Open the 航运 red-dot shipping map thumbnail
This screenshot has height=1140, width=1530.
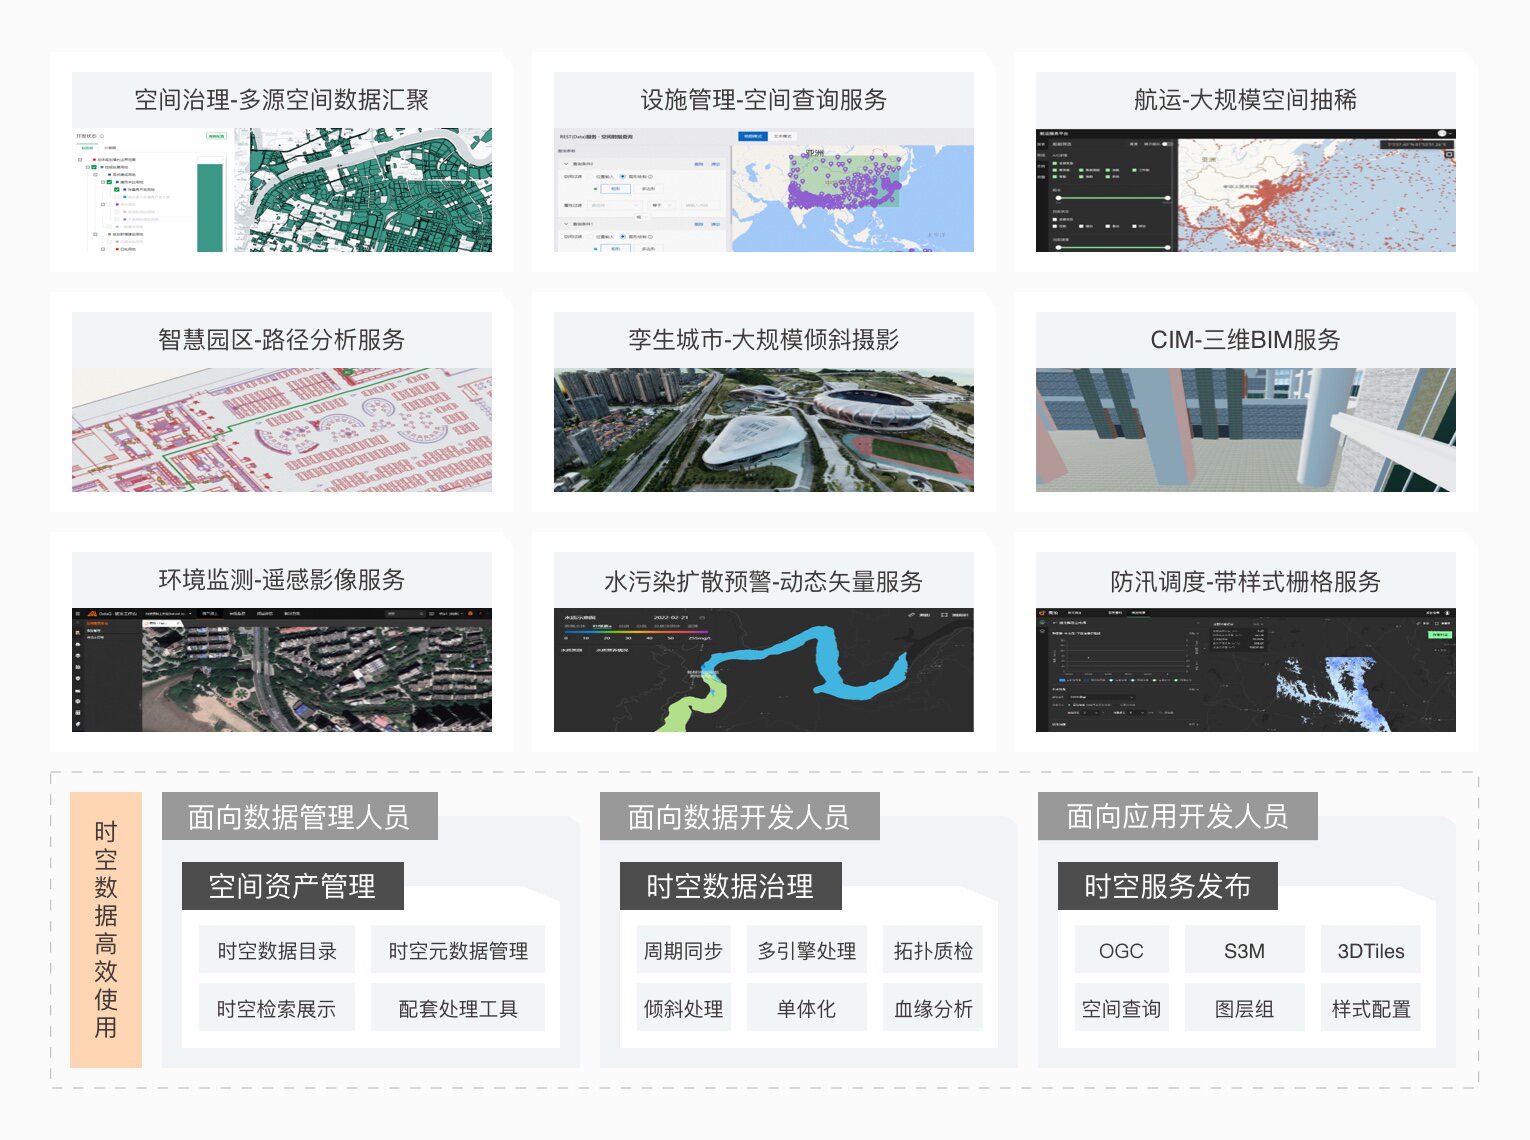coord(1246,190)
